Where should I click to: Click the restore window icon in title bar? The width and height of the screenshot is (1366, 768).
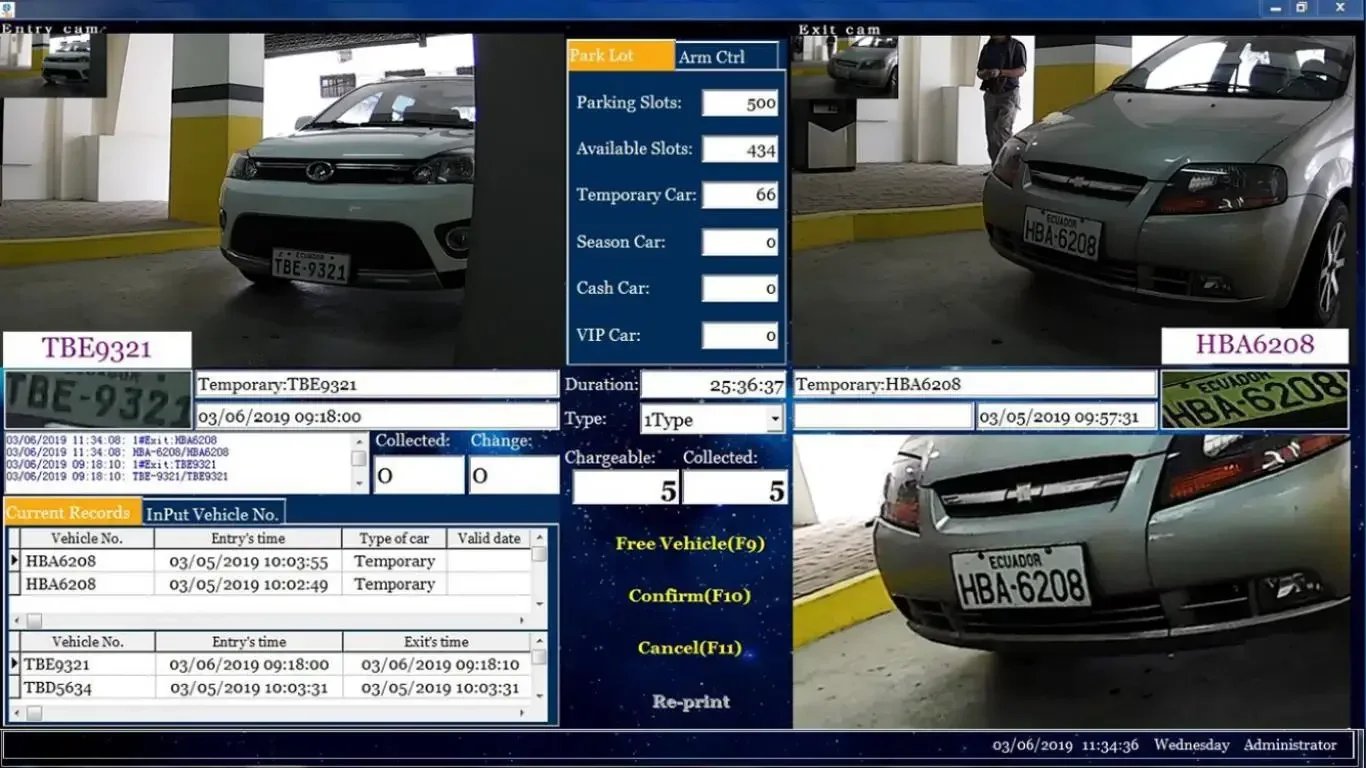pyautogui.click(x=1301, y=8)
